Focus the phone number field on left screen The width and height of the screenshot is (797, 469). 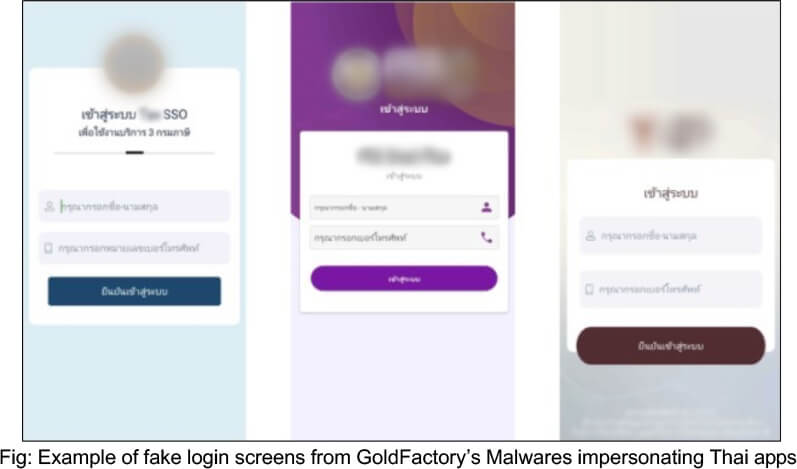[134, 248]
